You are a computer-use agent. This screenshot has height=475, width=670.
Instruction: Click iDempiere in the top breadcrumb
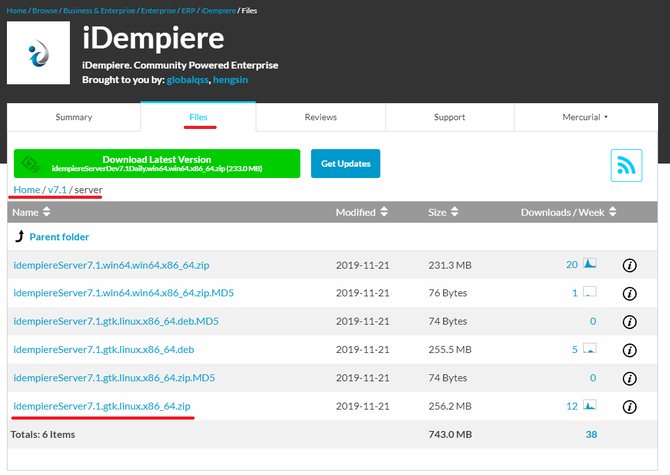coord(218,11)
